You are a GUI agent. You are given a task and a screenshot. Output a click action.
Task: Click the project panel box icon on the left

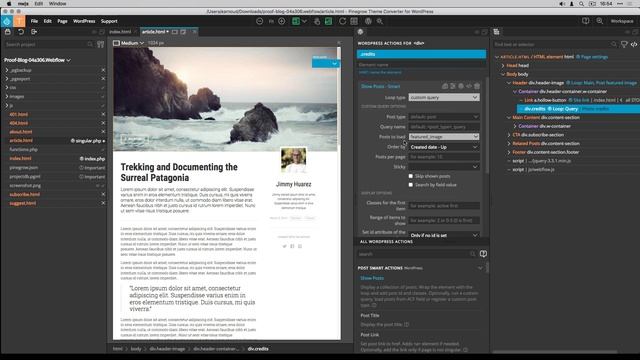8,32
